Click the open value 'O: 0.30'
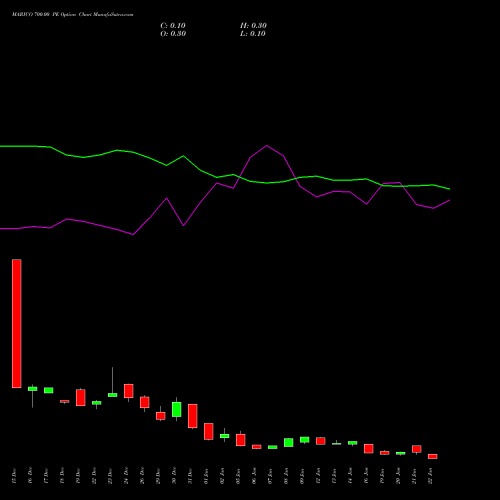Viewport: 500px width, 500px height. point(173,34)
